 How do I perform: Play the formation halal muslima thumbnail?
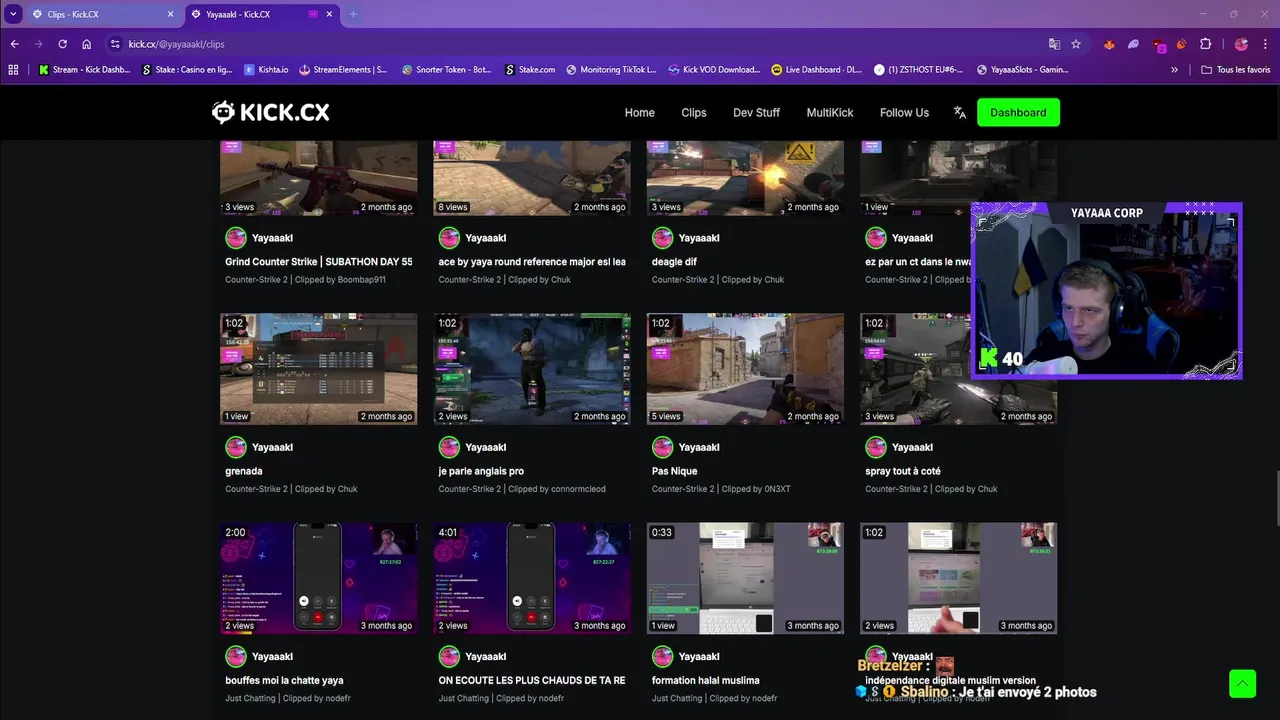(x=745, y=578)
